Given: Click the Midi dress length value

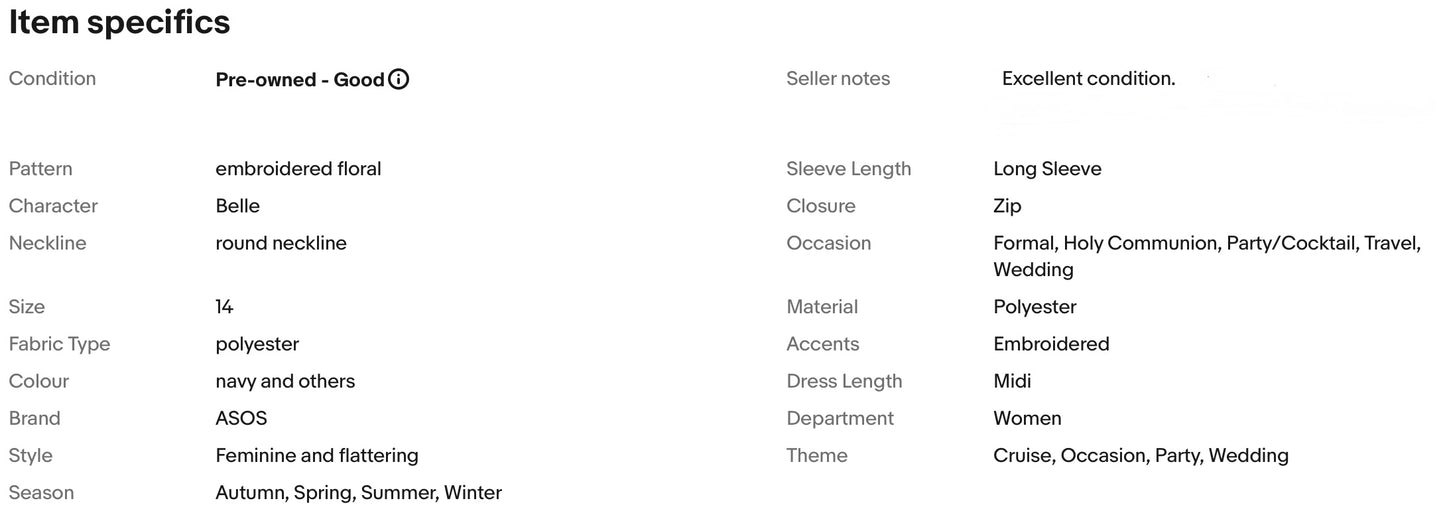Looking at the screenshot, I should [x=1012, y=381].
